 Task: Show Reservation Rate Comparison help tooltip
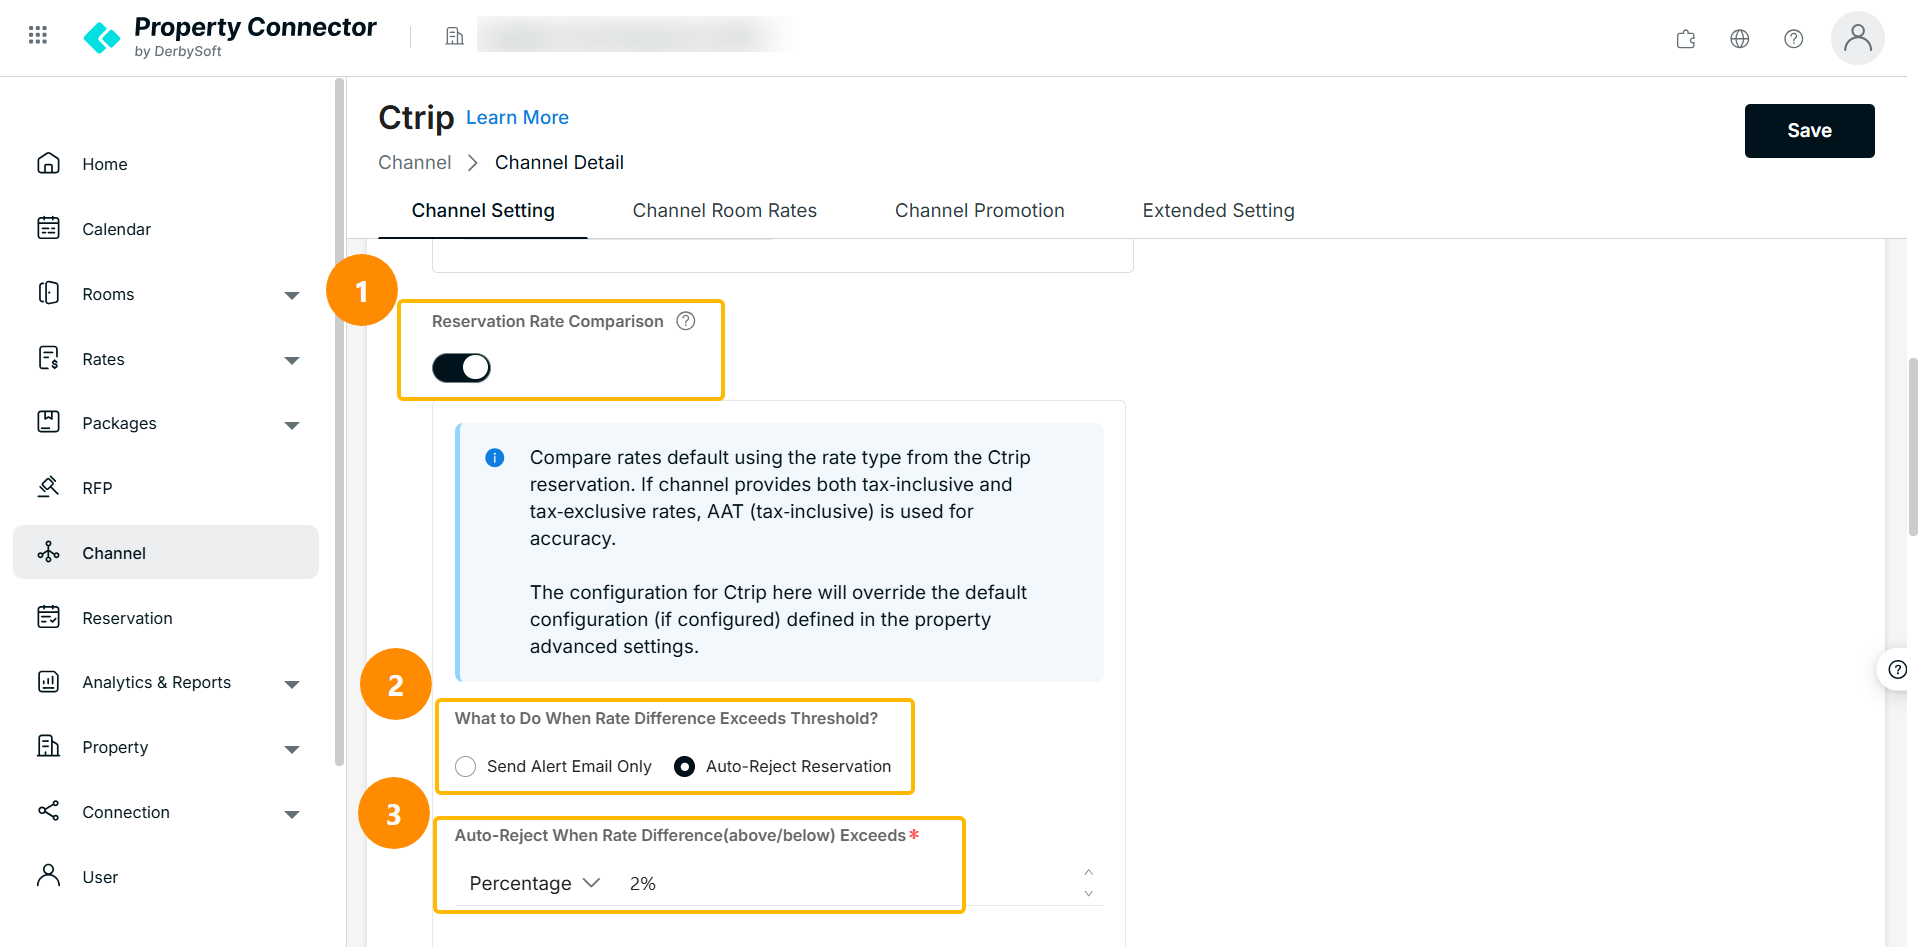point(686,321)
